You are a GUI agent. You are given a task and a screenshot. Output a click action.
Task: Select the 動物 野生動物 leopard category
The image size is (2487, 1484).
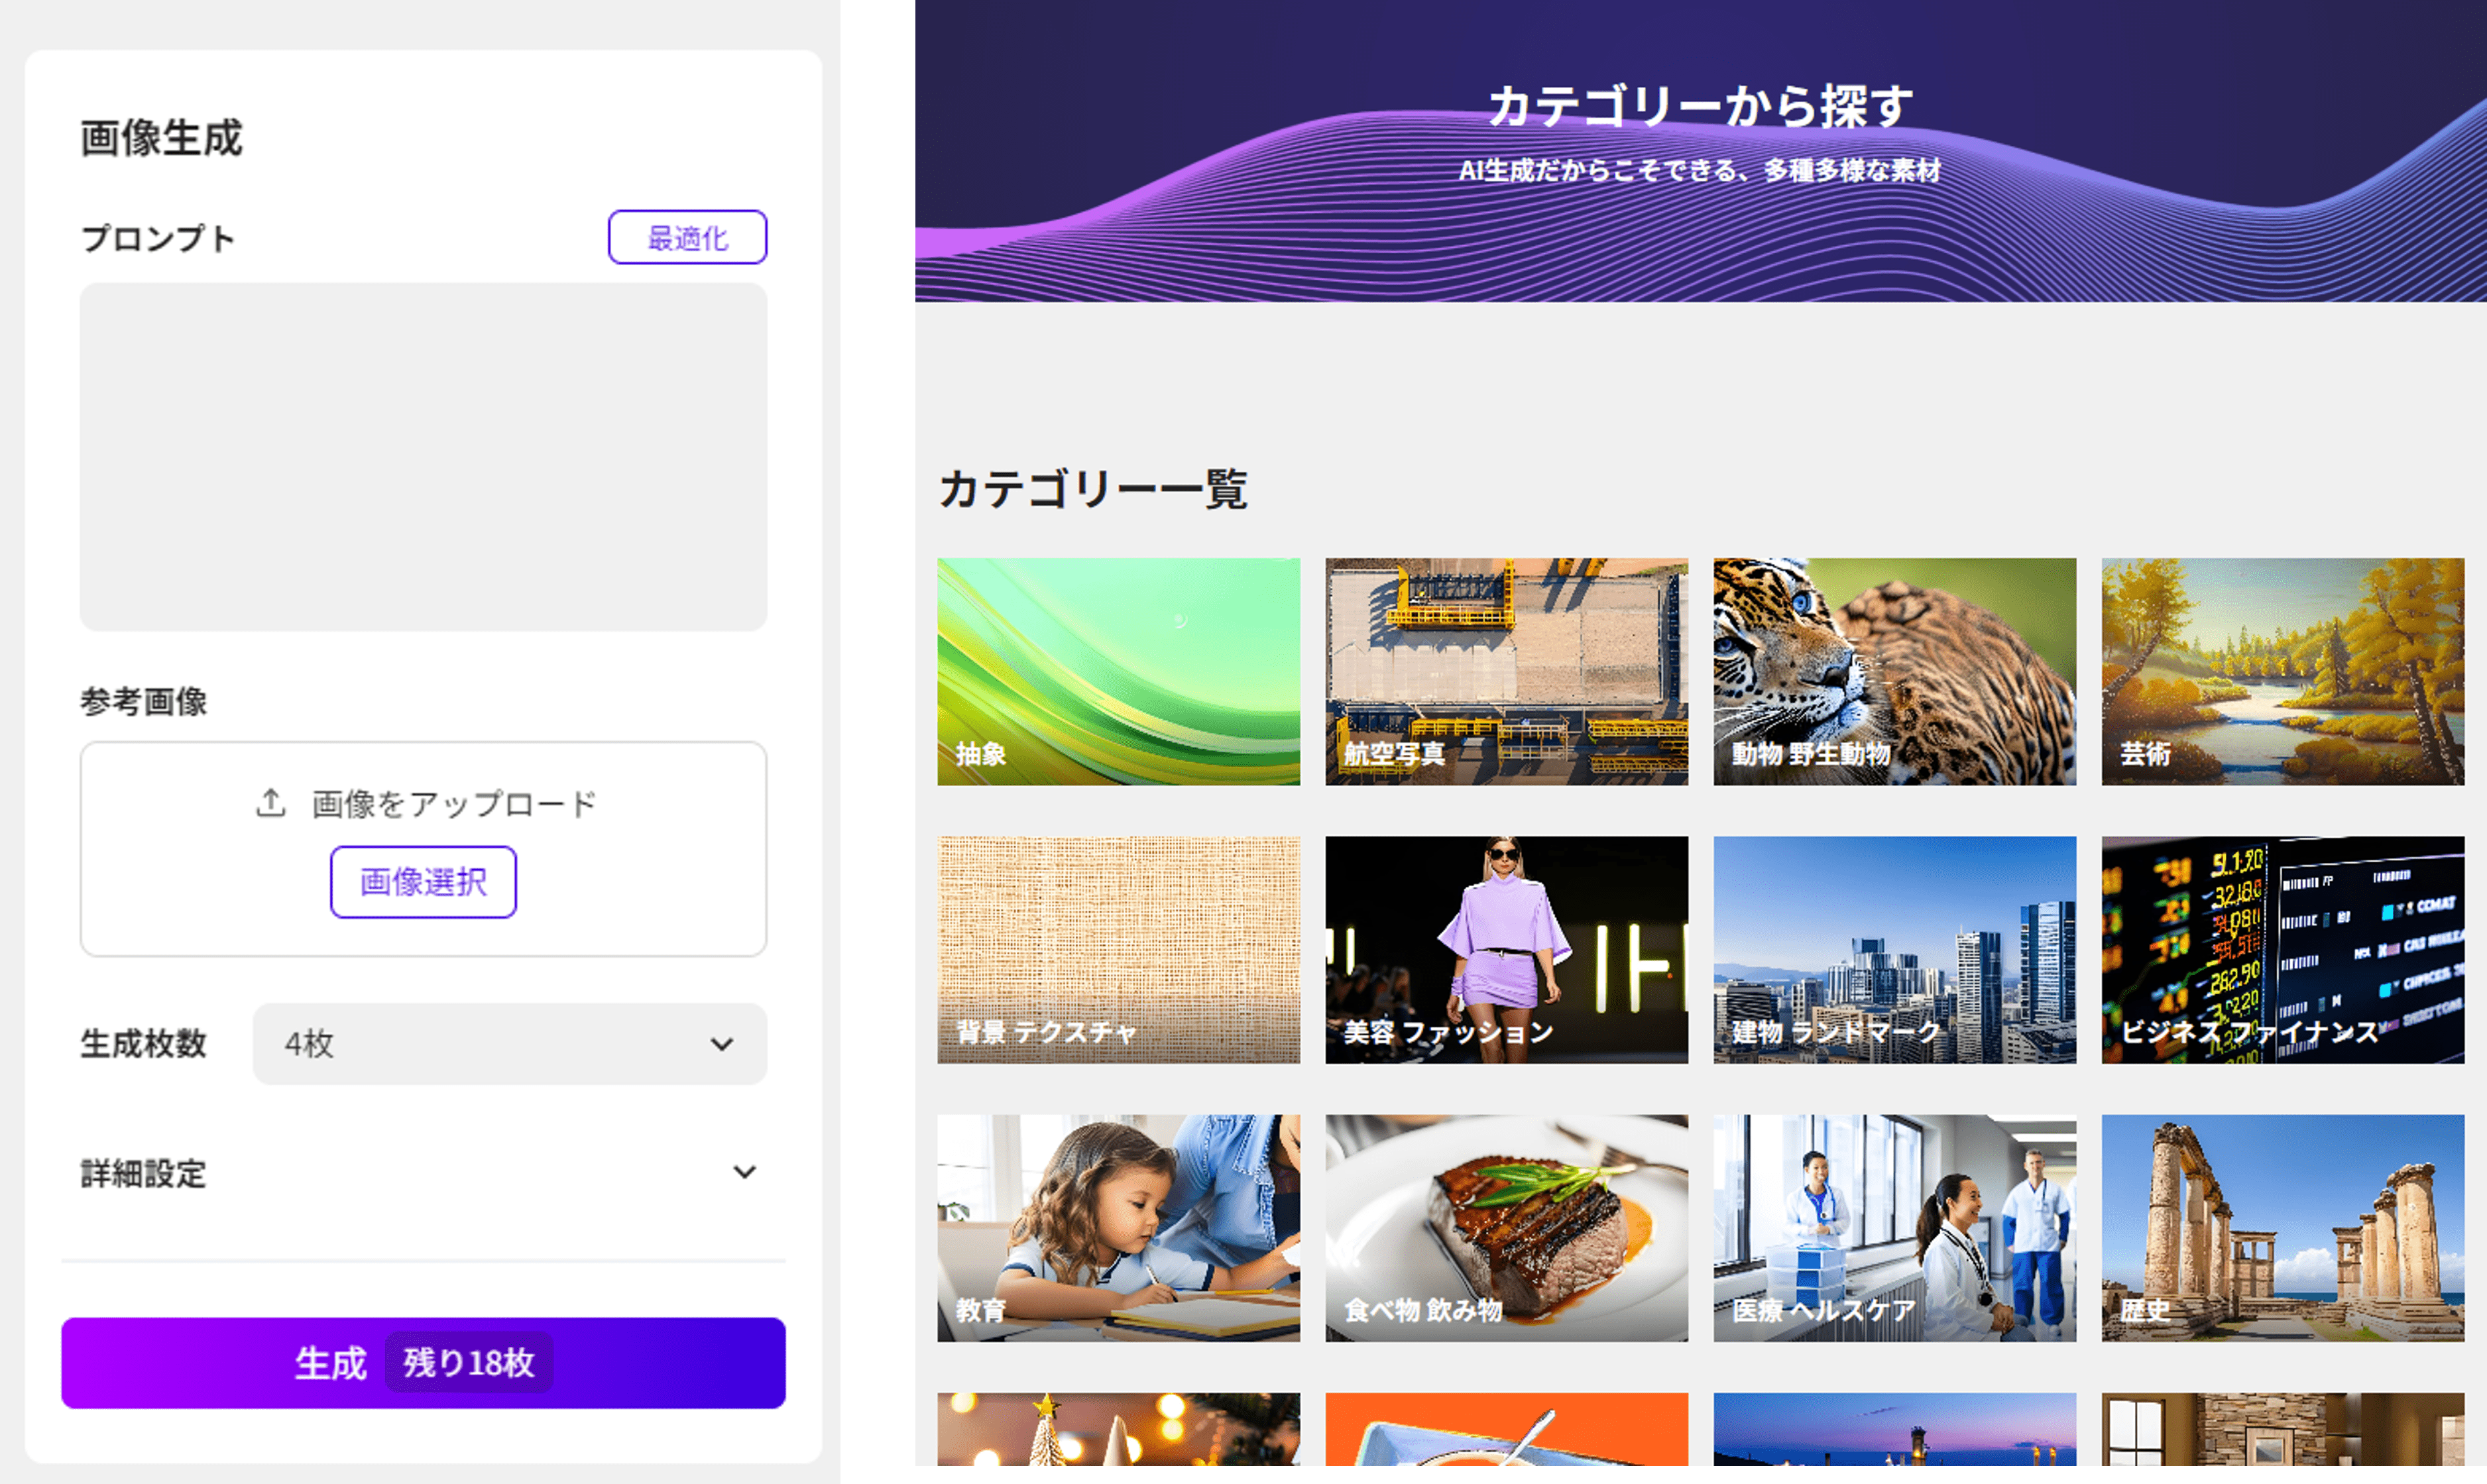click(1894, 671)
